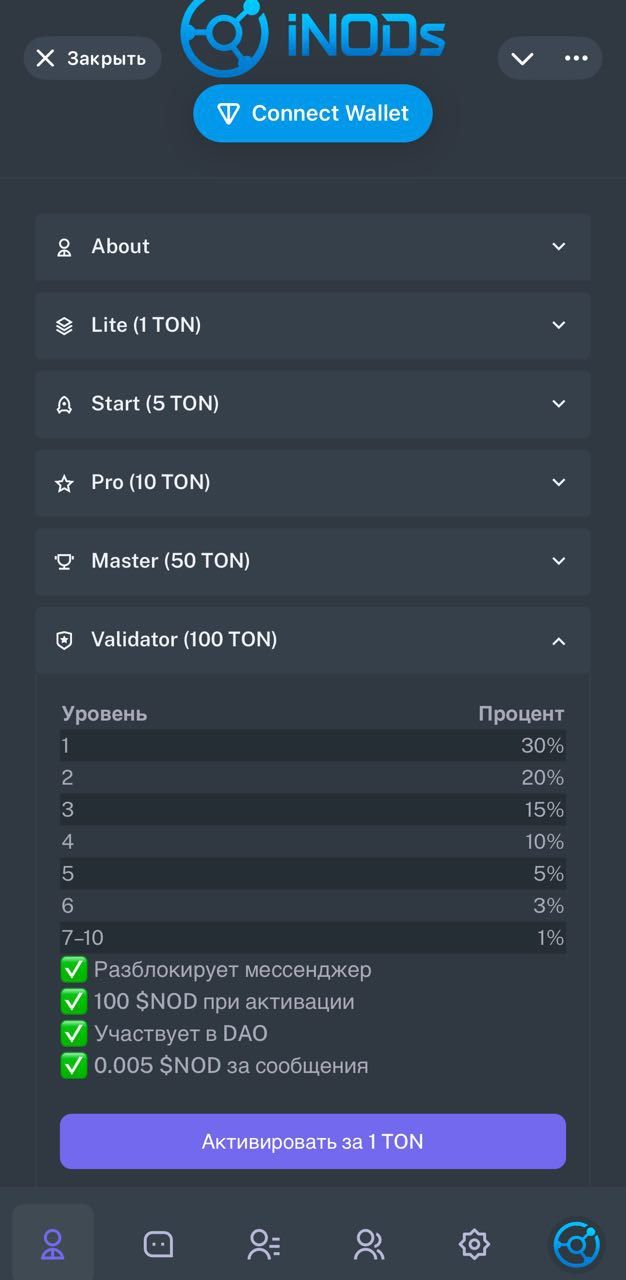Click the Validator star badge icon
626x1280 pixels.
(64, 640)
